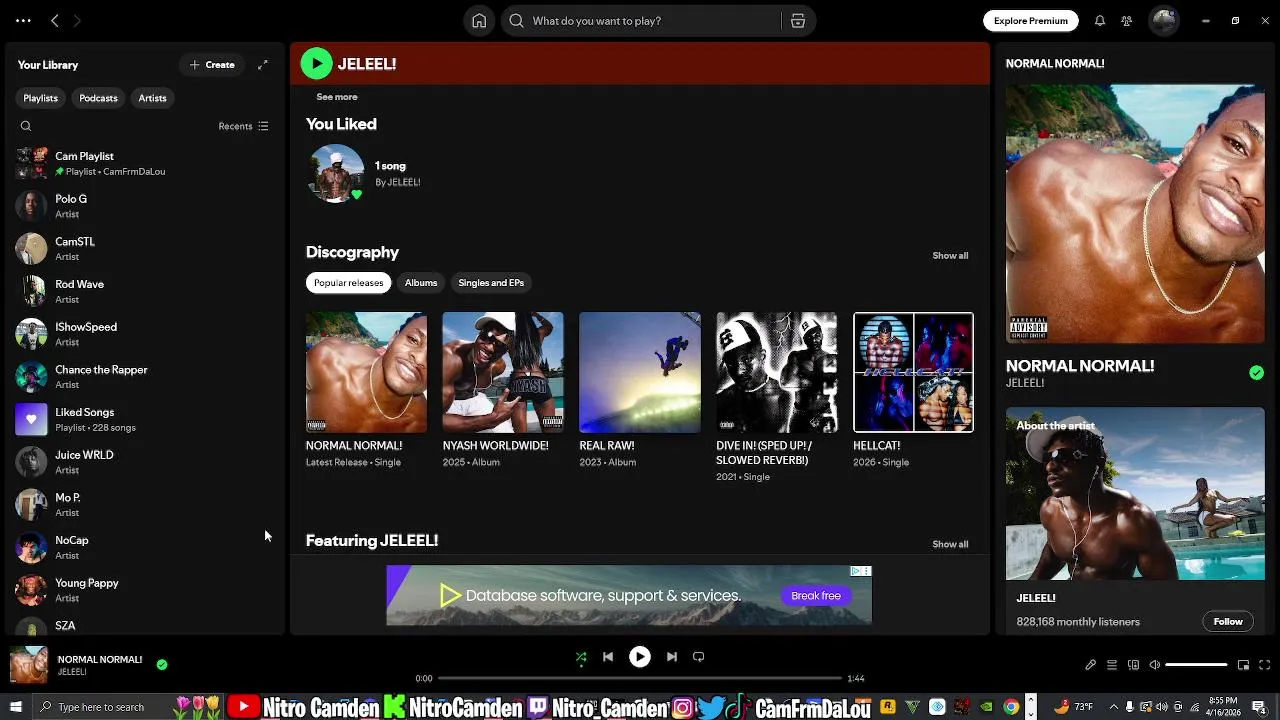
Task: Open the Queue icon
Action: (x=1111, y=665)
